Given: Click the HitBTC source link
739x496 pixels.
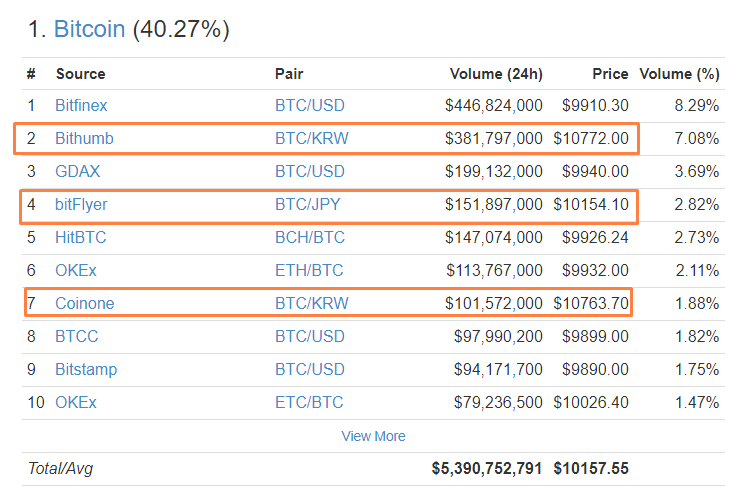Looking at the screenshot, I should click(80, 237).
